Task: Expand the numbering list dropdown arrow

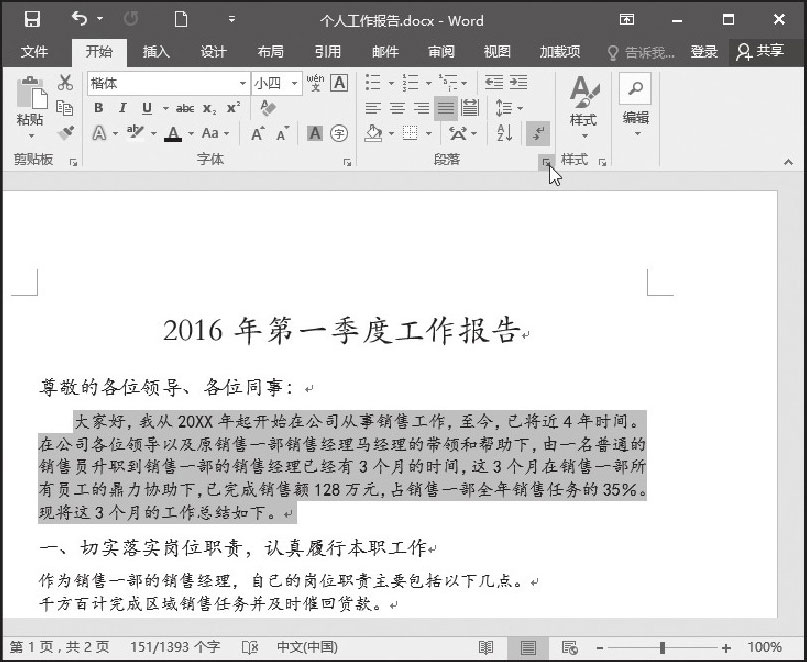Action: [x=428, y=83]
